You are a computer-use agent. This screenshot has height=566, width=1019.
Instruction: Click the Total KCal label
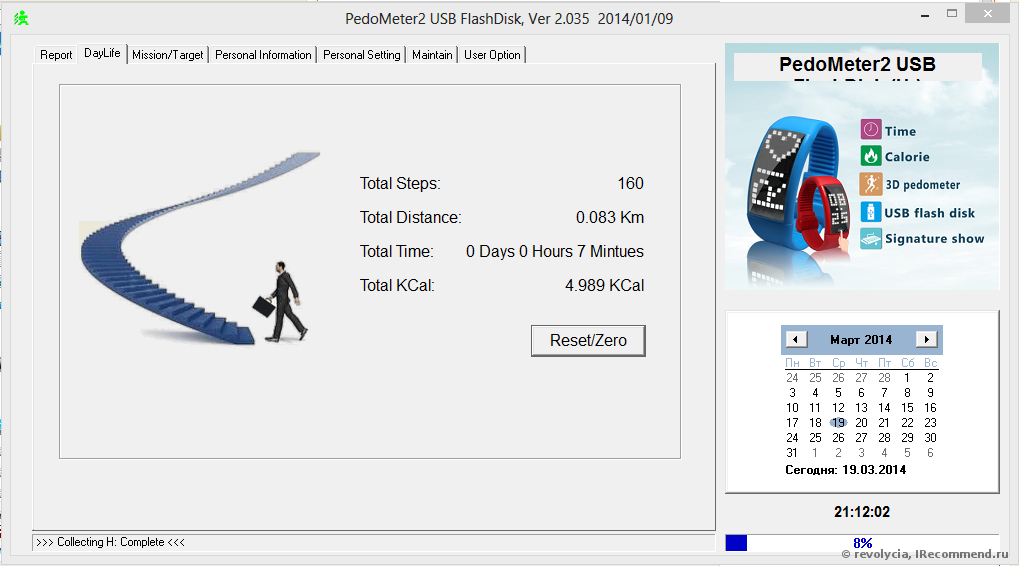[x=397, y=285]
